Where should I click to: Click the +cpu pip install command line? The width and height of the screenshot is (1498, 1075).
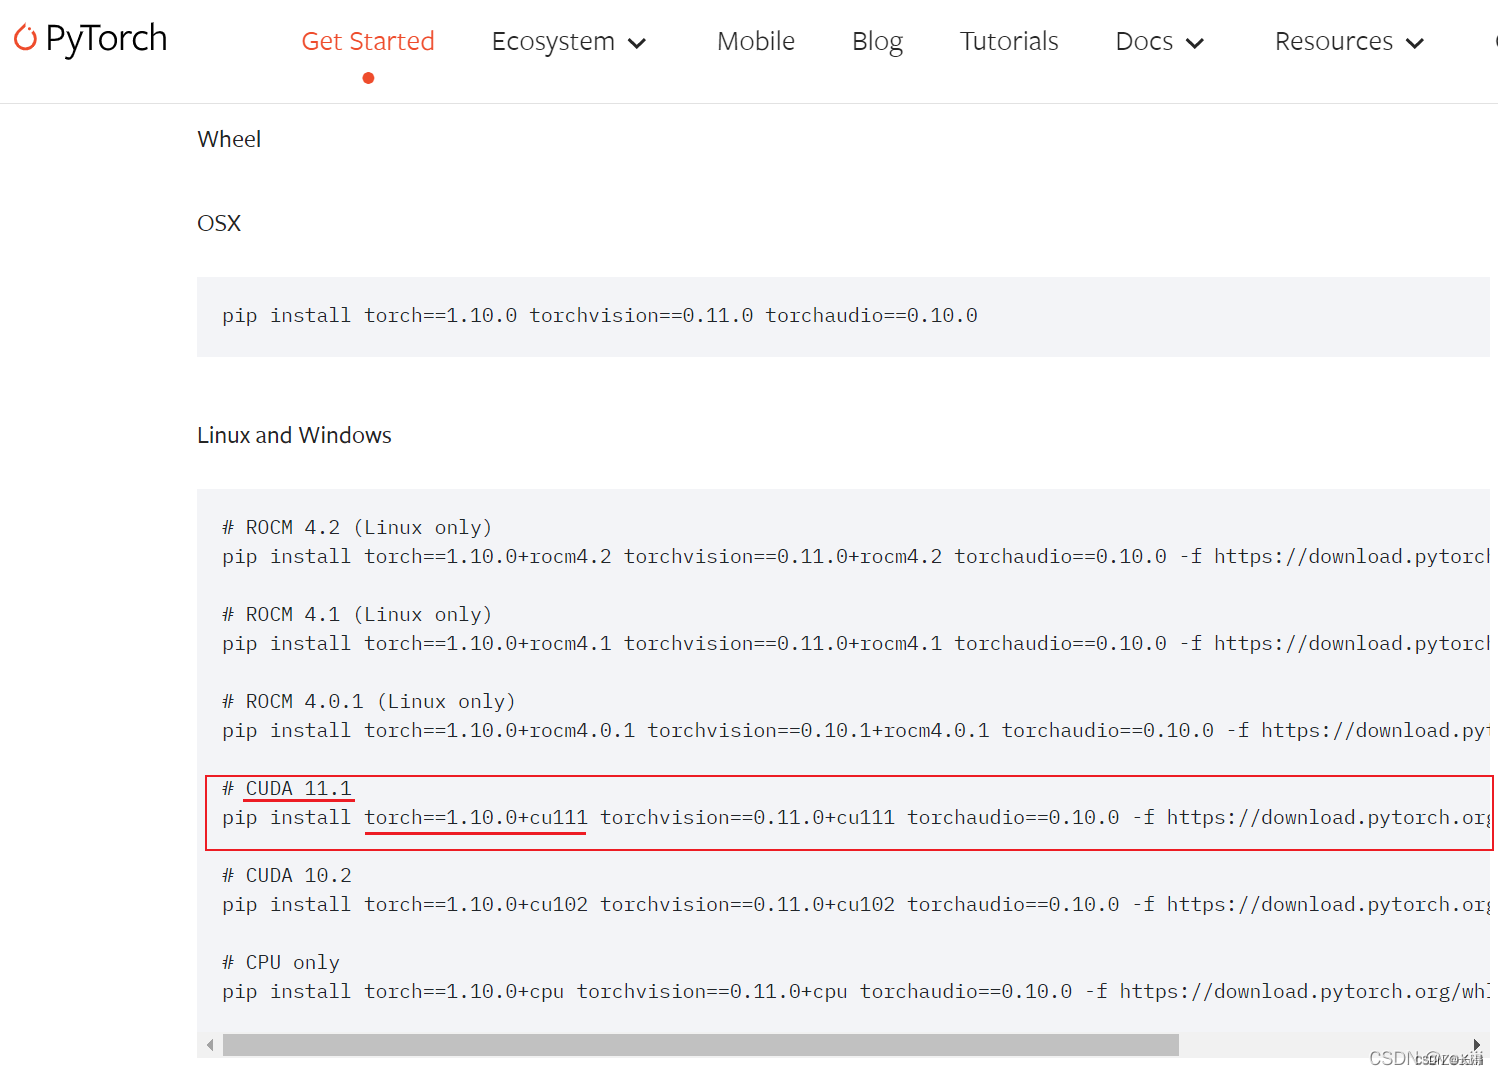(x=856, y=991)
